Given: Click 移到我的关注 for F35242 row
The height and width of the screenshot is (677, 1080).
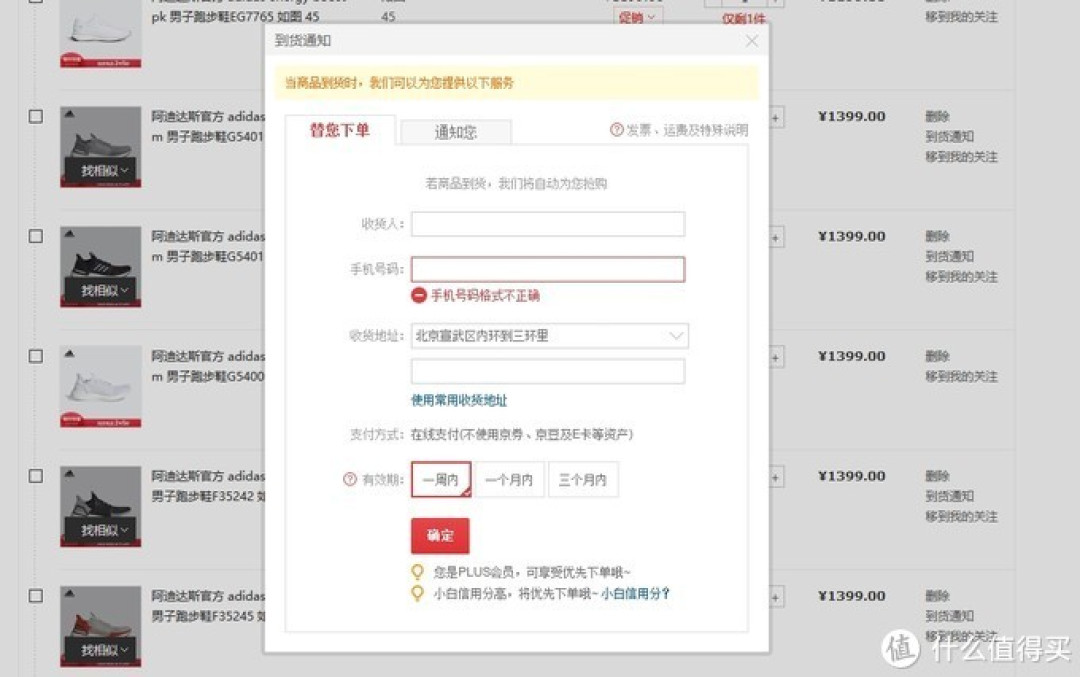Looking at the screenshot, I should point(961,517).
